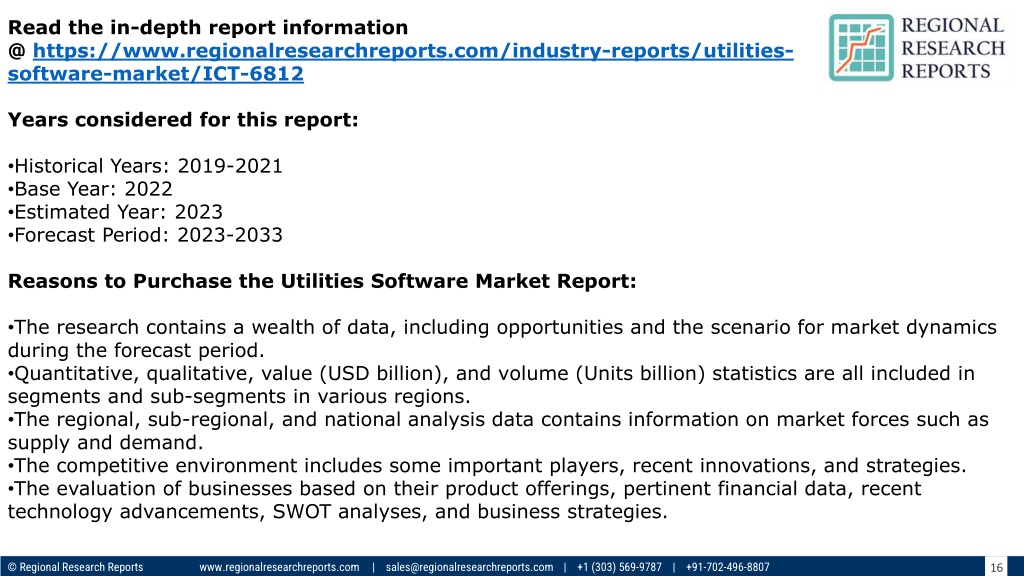This screenshot has height=576, width=1024.
Task: Click 'Base Year: 2022' bullet
Action: pyautogui.click(x=90, y=189)
